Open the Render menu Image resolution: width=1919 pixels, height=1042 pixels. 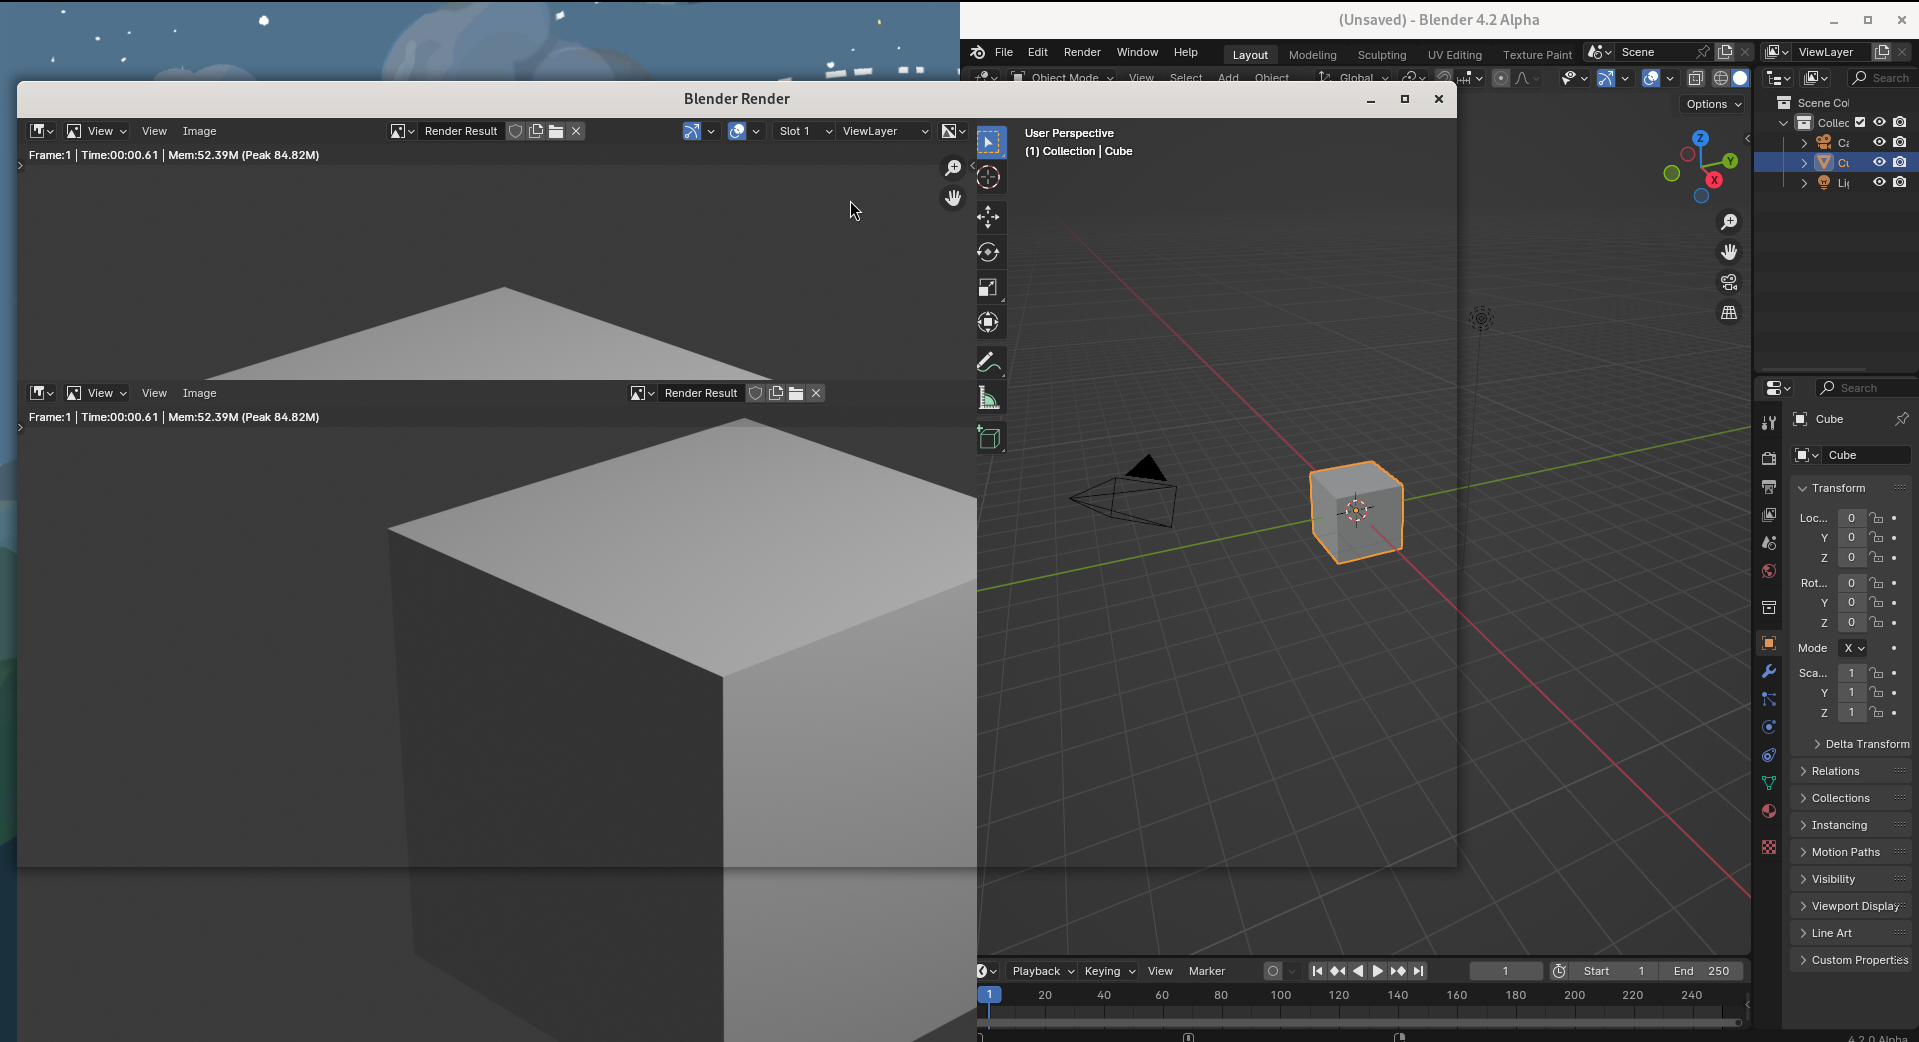1081,52
